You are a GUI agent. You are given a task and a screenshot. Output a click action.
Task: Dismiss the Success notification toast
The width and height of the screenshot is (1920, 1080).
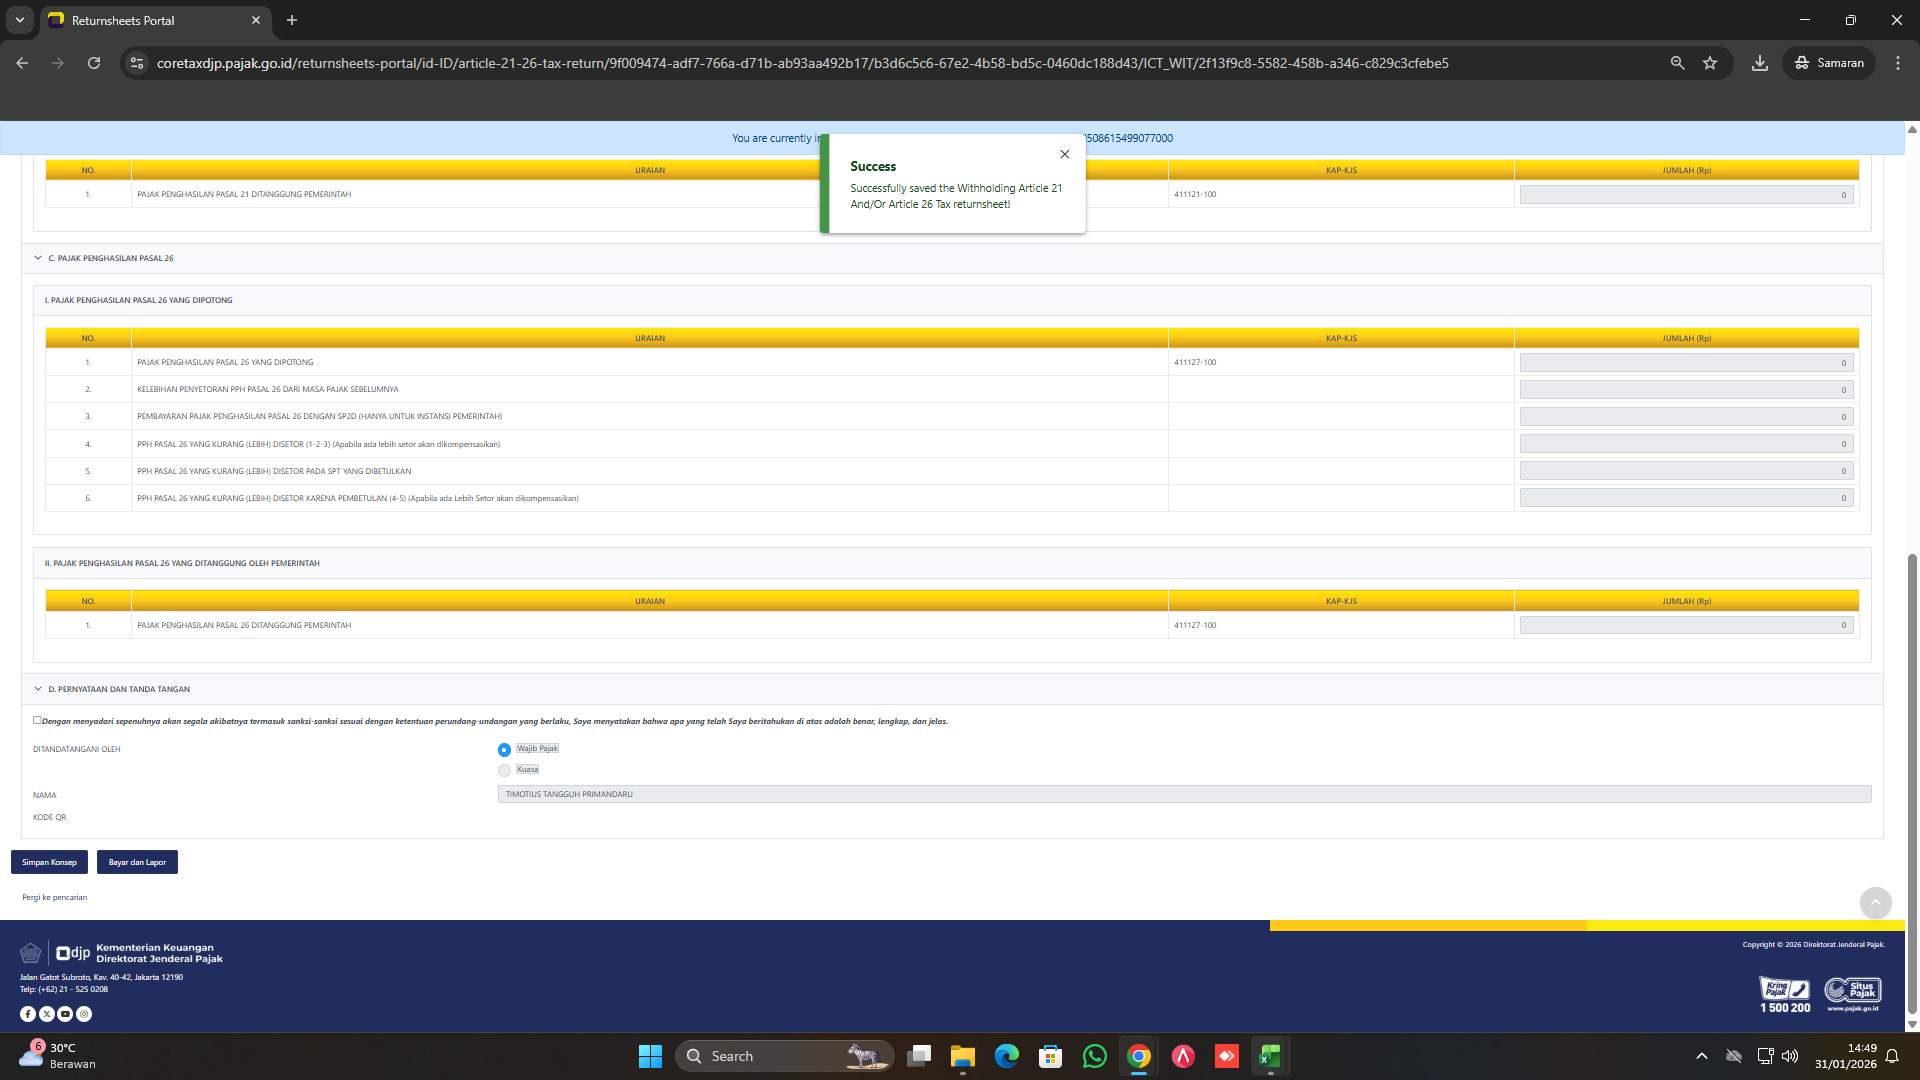click(x=1064, y=154)
